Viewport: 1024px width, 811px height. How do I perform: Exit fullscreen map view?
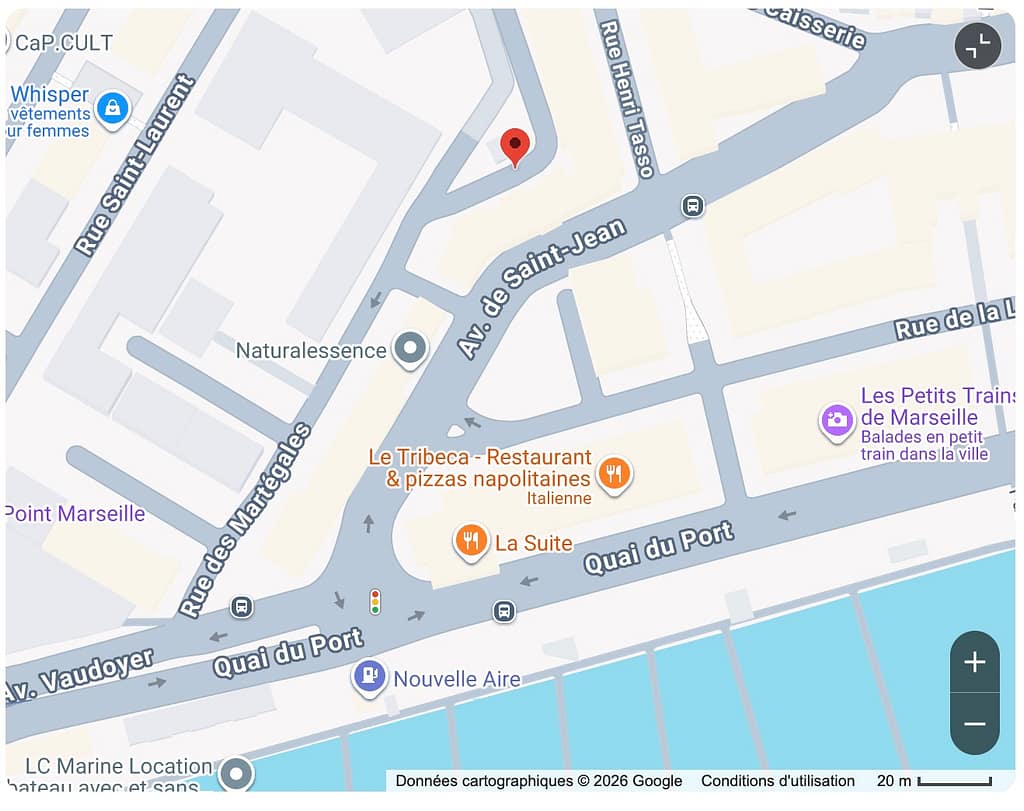(978, 46)
